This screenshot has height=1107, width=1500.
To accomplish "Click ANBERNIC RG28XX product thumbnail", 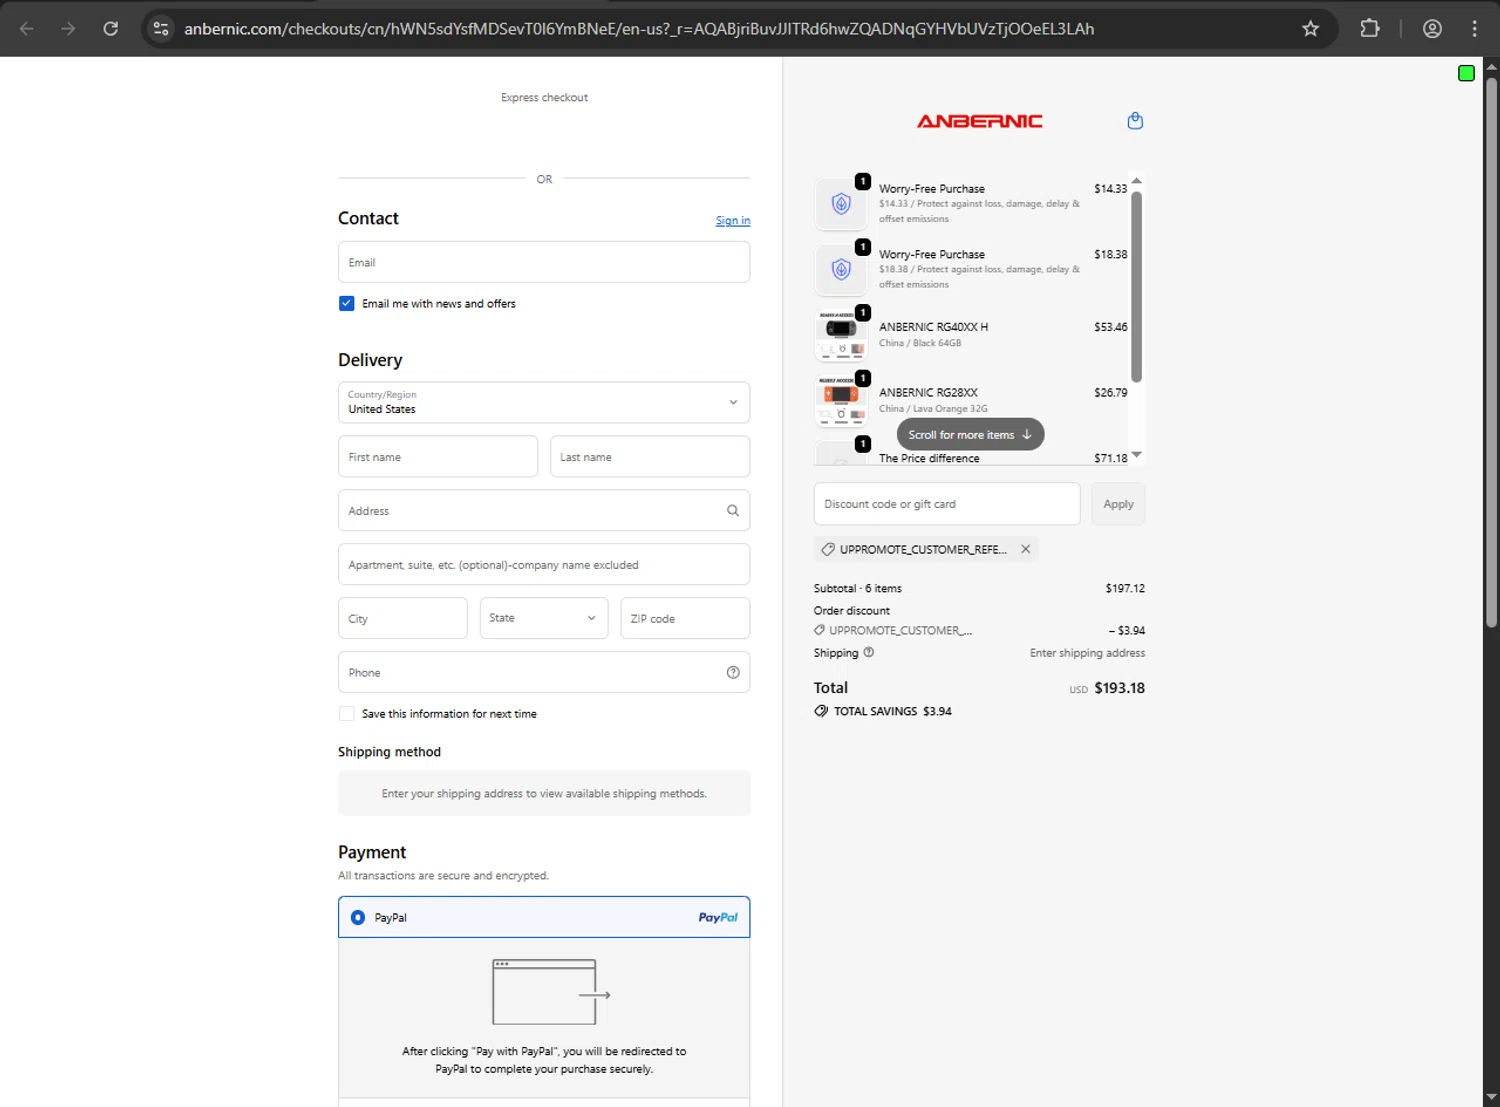I will [841, 401].
